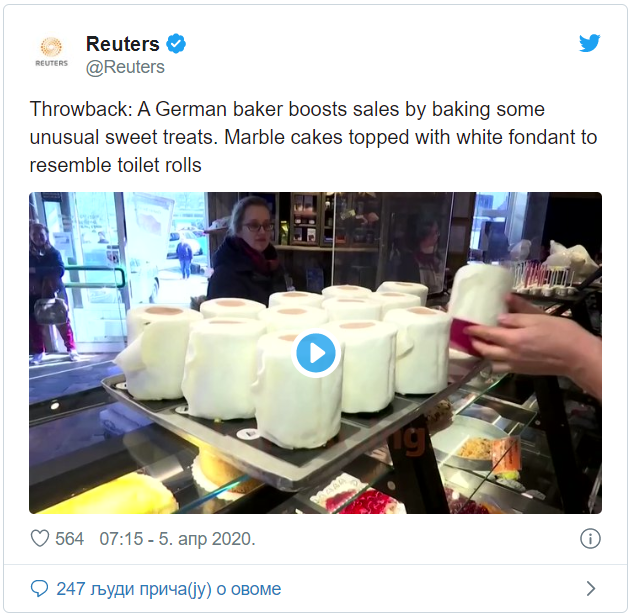Click the blue verified badge
The image size is (631, 616).
[176, 43]
